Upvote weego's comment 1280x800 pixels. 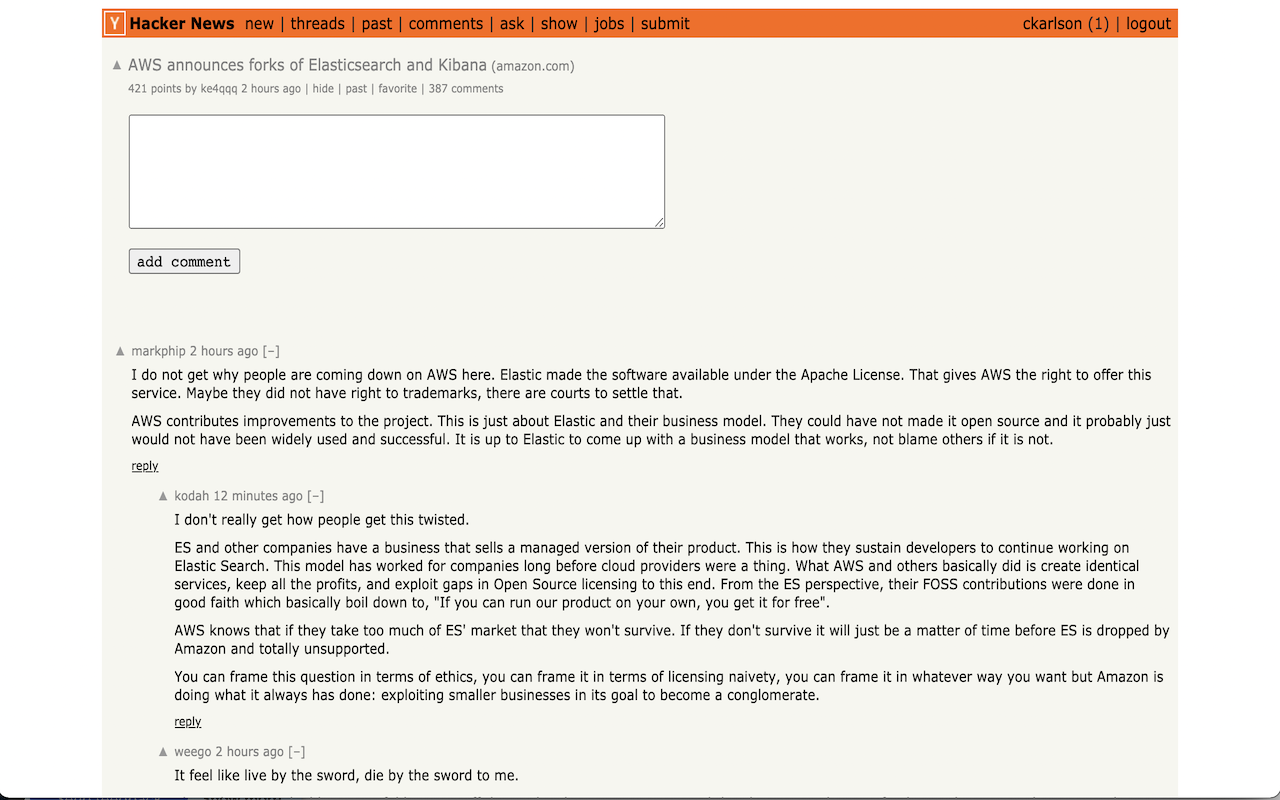(161, 750)
